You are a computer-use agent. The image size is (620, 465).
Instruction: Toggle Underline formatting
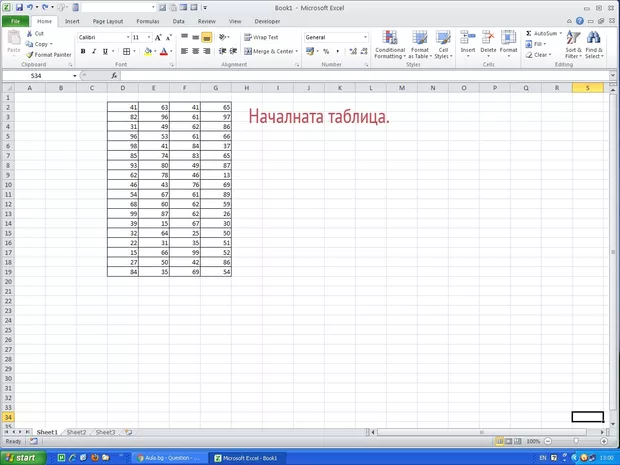tap(105, 51)
